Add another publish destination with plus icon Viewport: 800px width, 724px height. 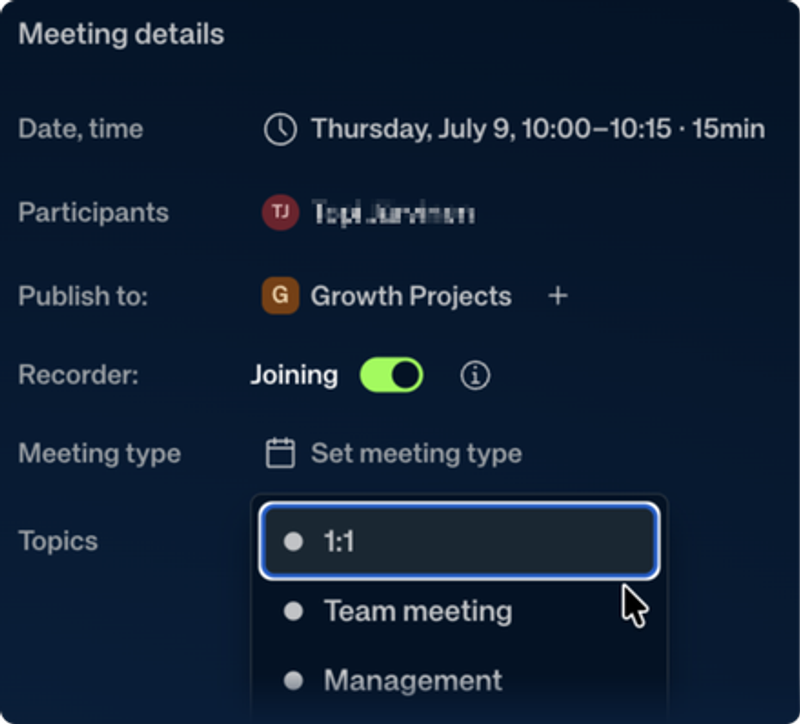click(558, 296)
